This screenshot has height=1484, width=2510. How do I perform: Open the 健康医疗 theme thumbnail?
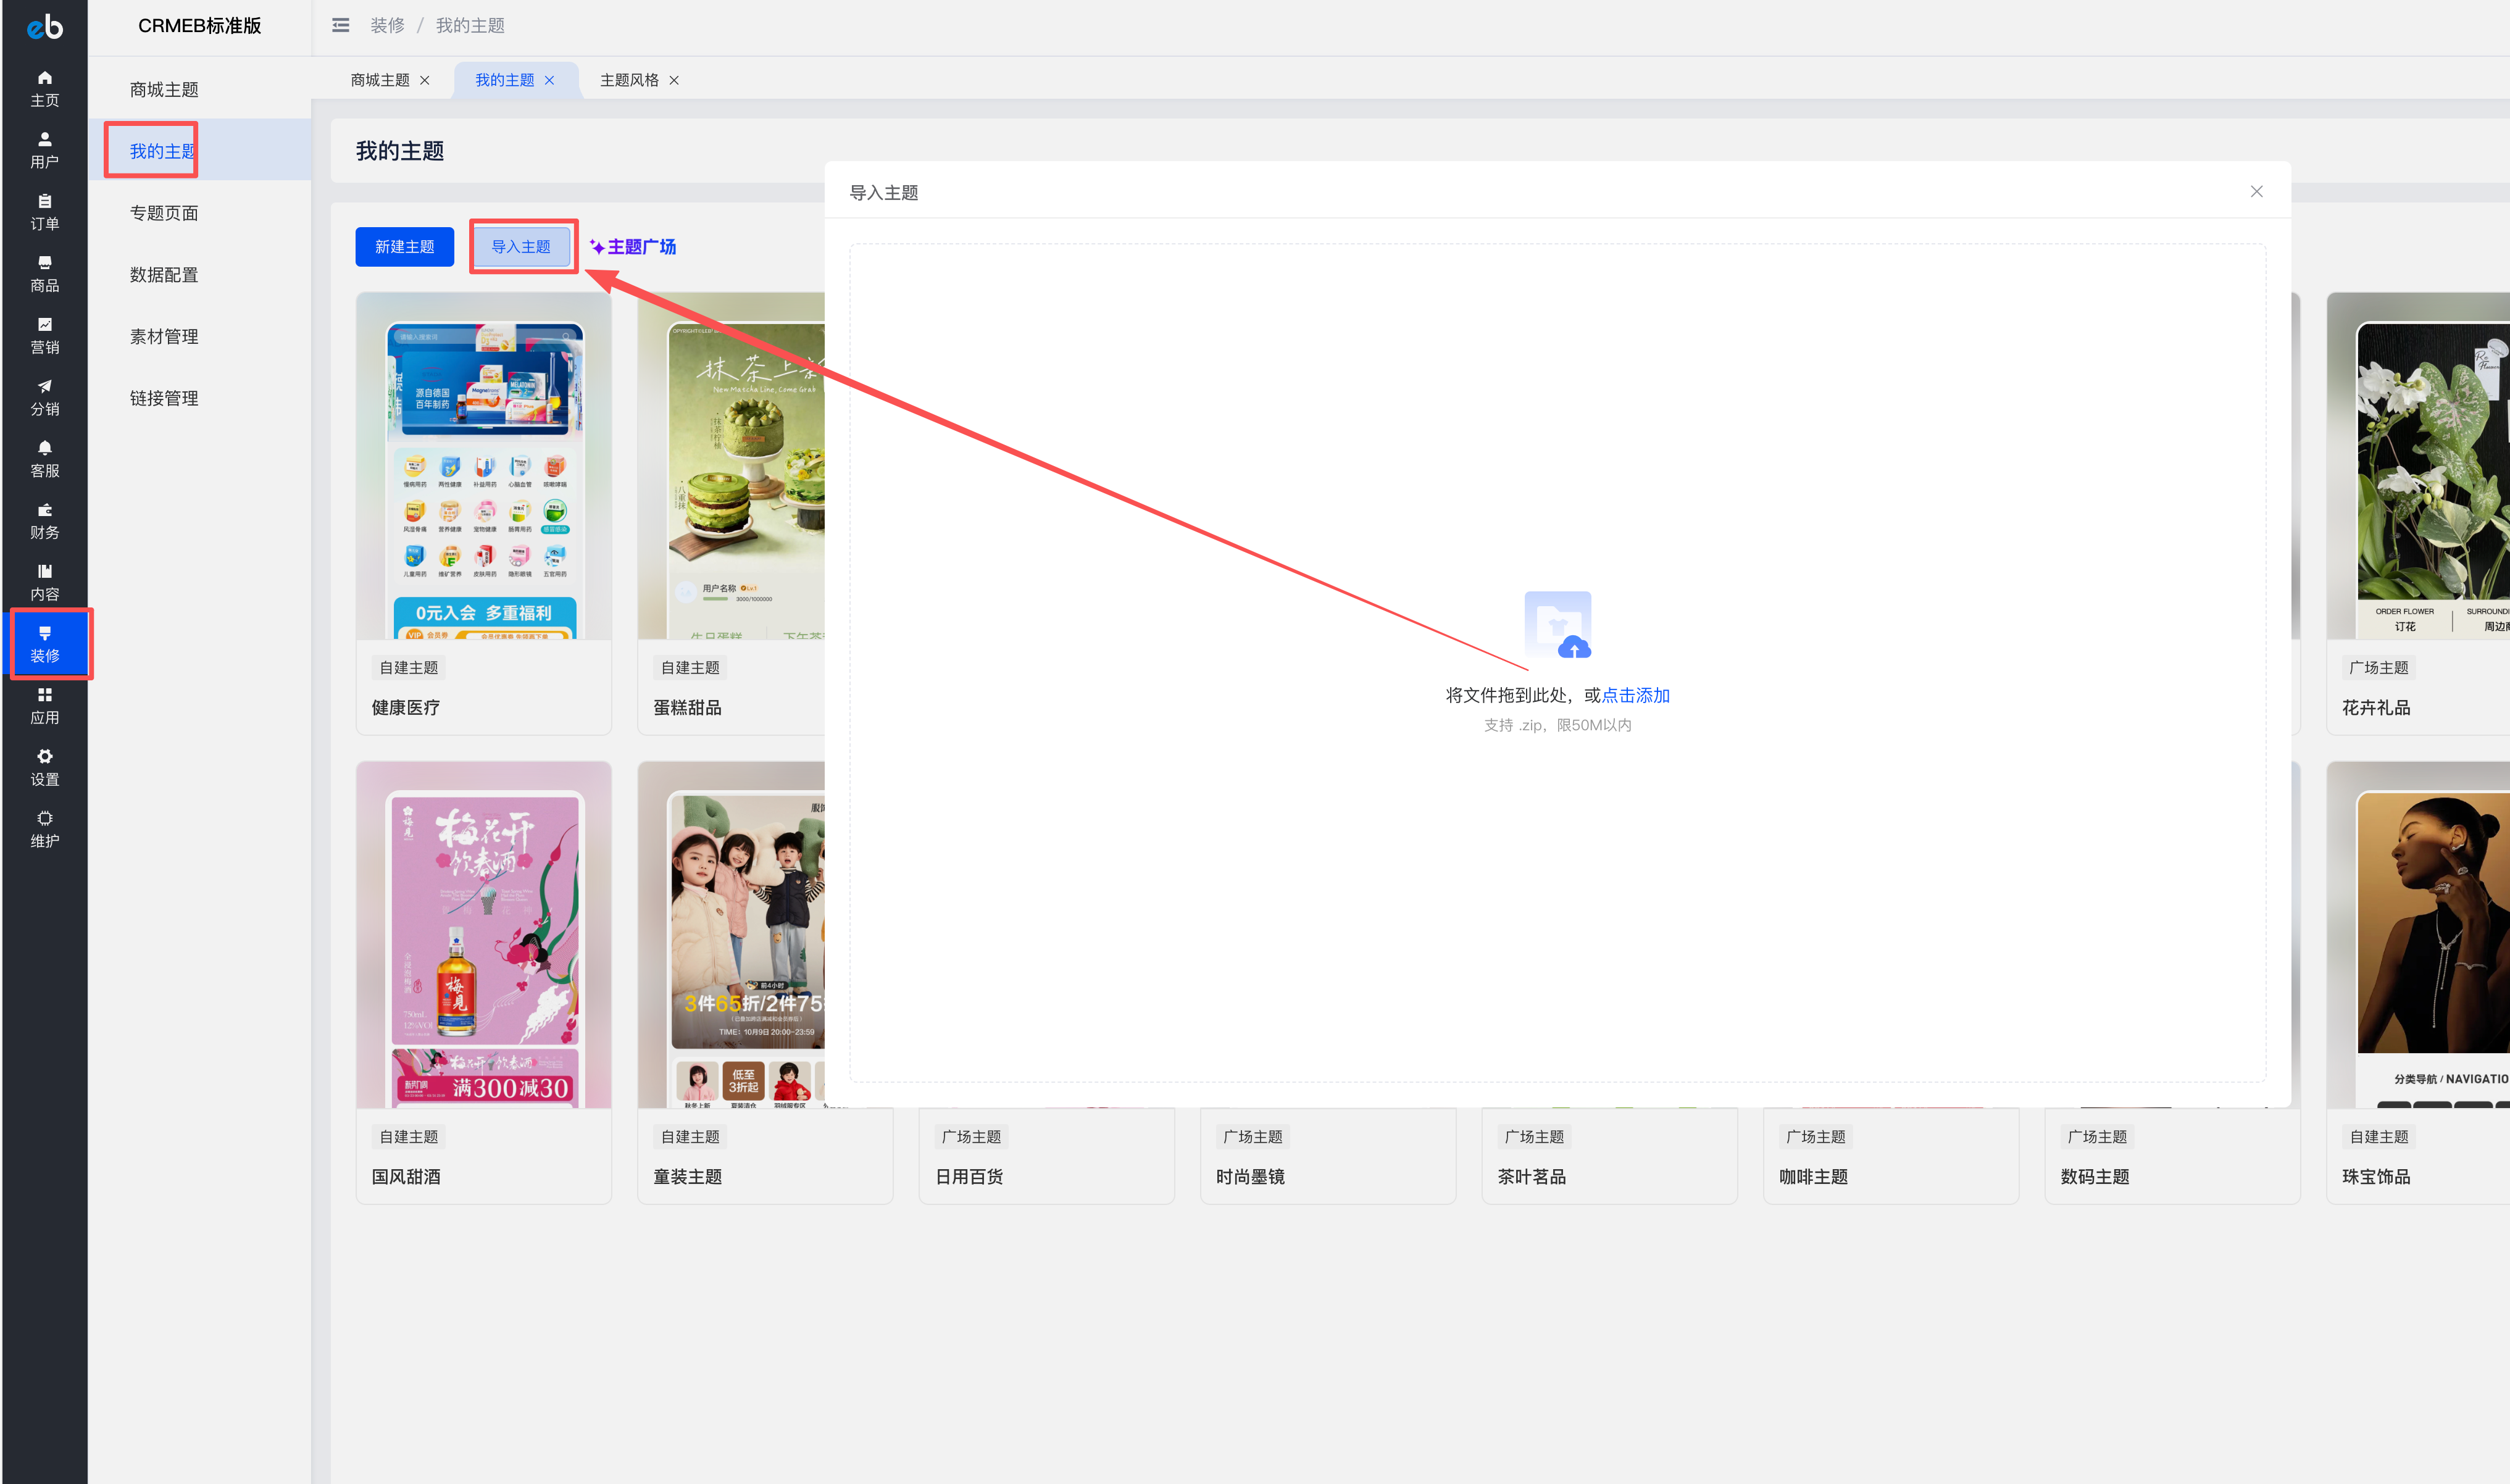tap(484, 466)
